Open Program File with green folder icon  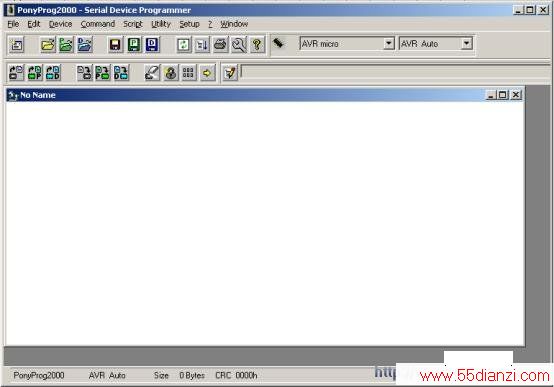(x=66, y=45)
